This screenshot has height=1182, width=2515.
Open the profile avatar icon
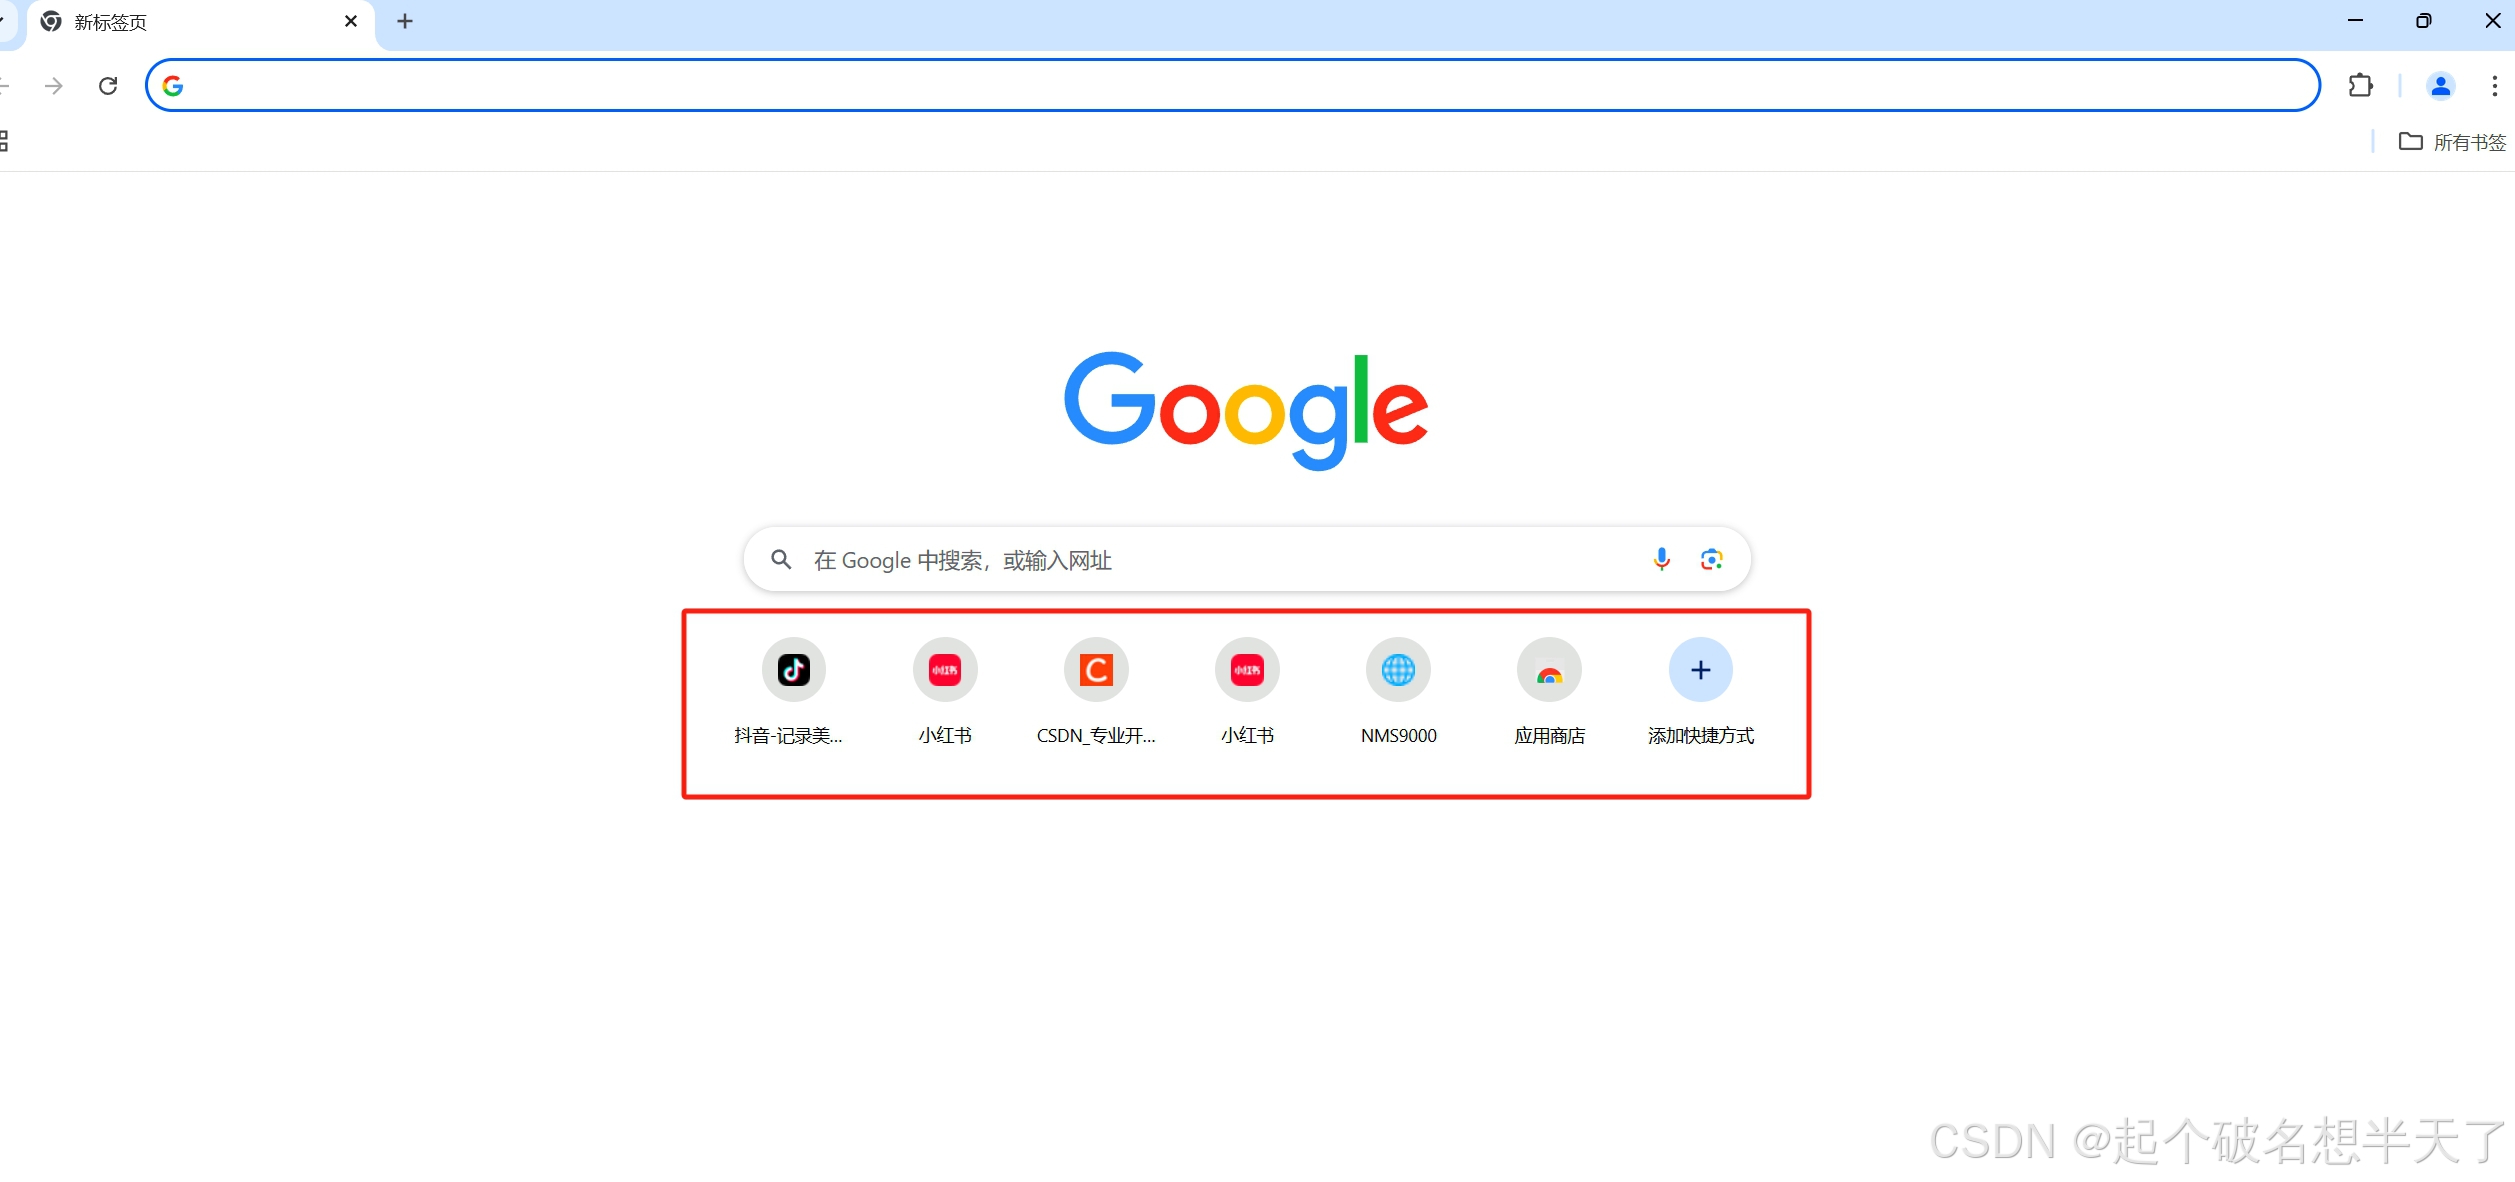pos(2440,86)
